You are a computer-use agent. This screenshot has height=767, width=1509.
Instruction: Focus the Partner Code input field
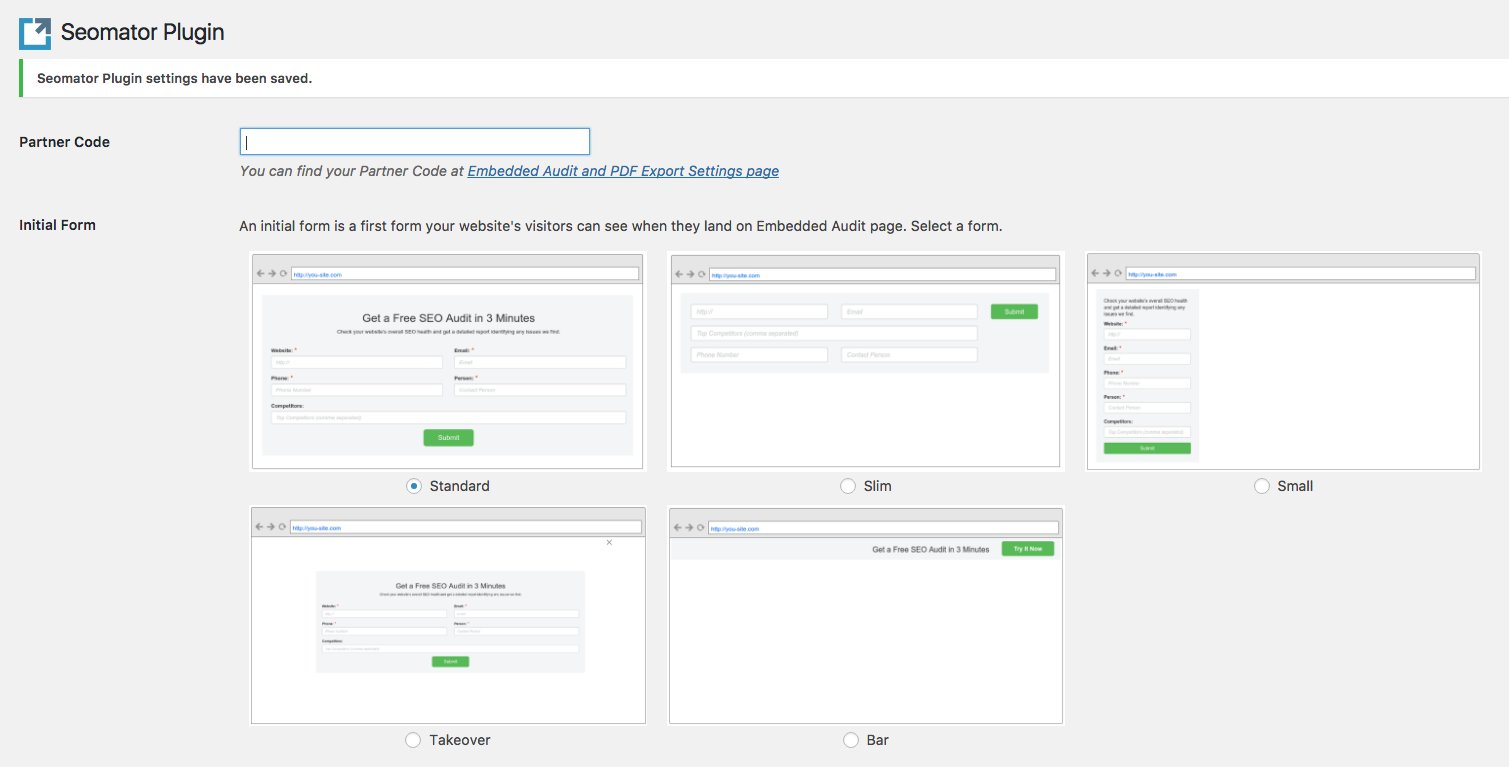coord(415,142)
